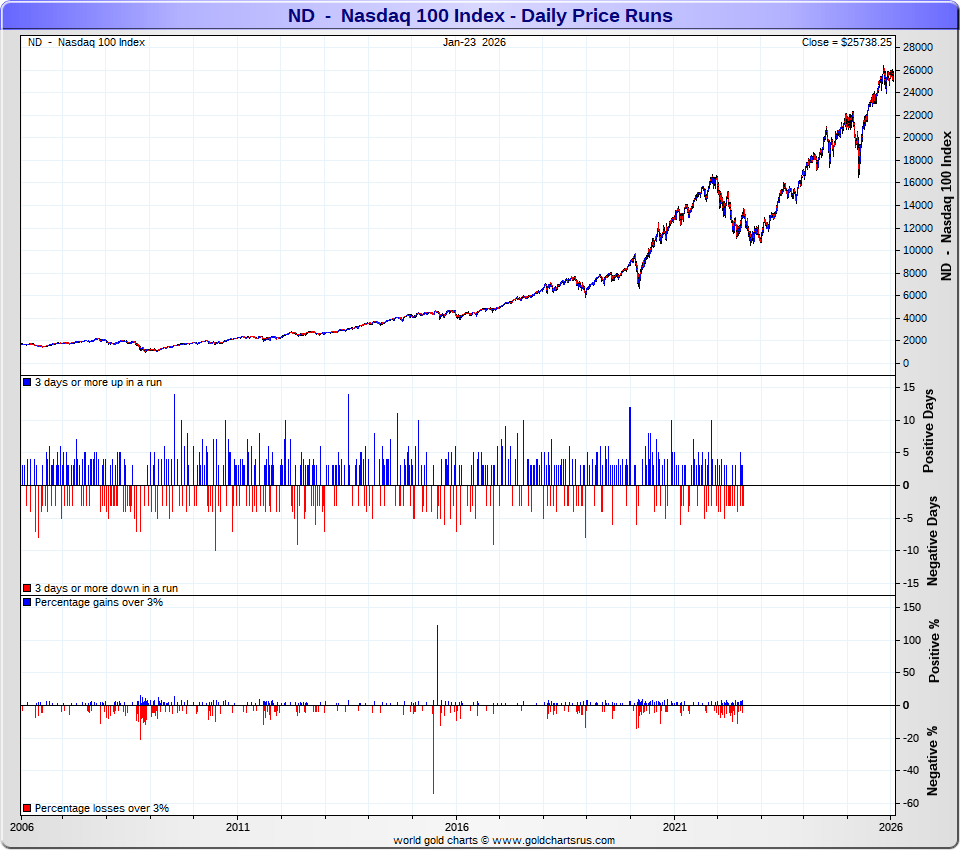Click the 150 value on the Positive % axis
960x850 pixels.
912,607
